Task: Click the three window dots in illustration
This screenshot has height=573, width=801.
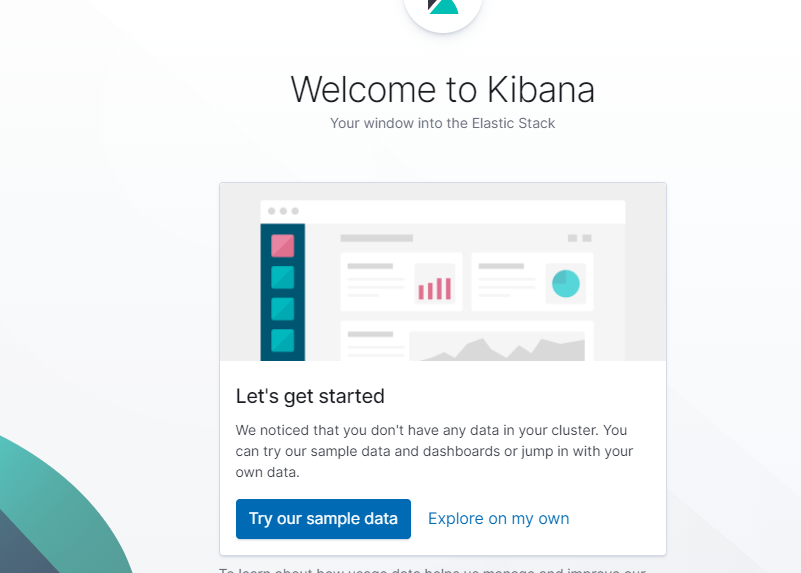Action: [283, 211]
